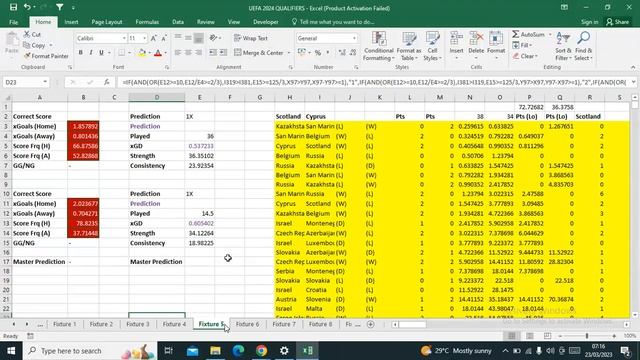Switch to the Page Layout ribbon tab
This screenshot has height=360, width=640.
tap(107, 22)
